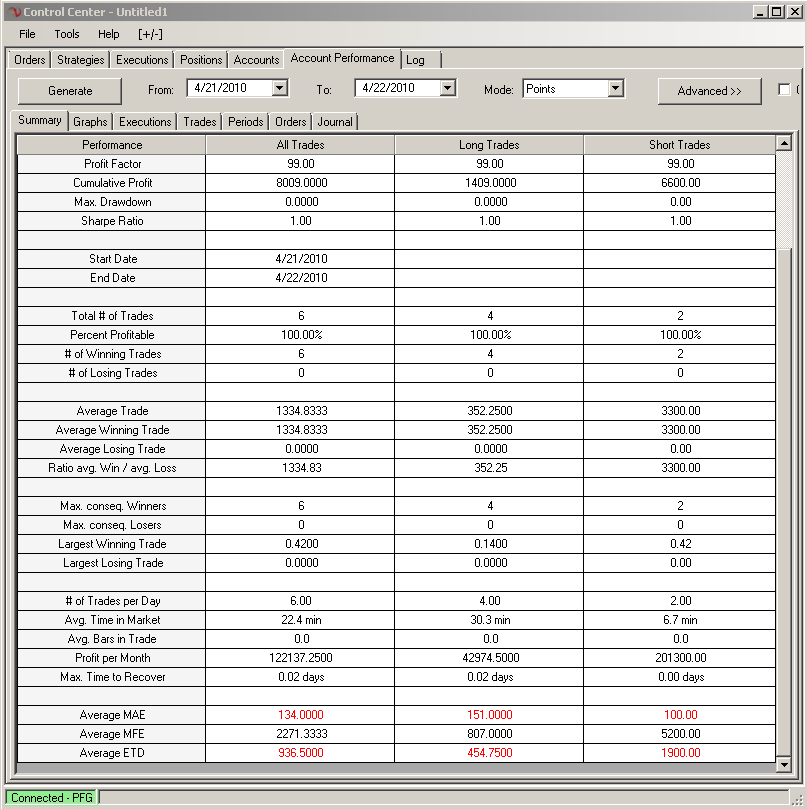Click Short Trades Profit per Month 201300.00
This screenshot has height=809, width=807.
(681, 658)
